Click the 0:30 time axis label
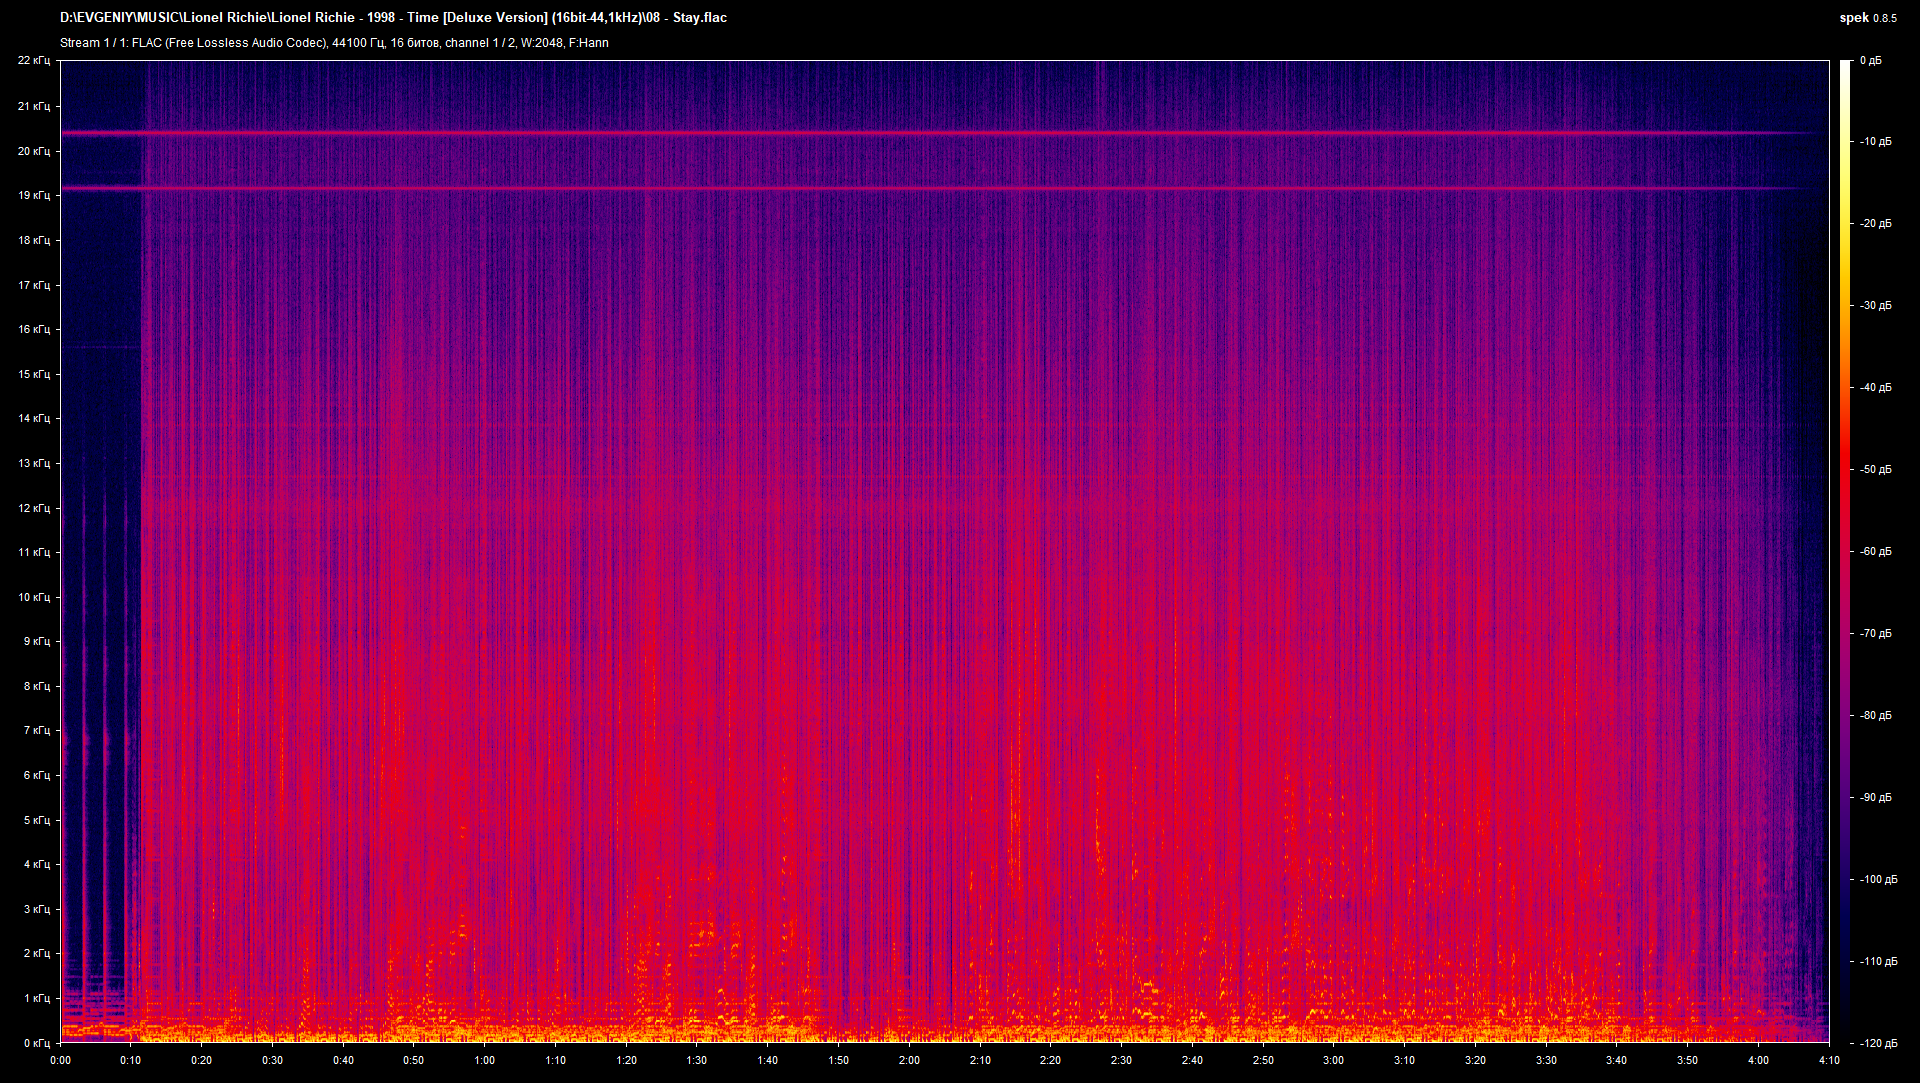 pyautogui.click(x=272, y=1060)
